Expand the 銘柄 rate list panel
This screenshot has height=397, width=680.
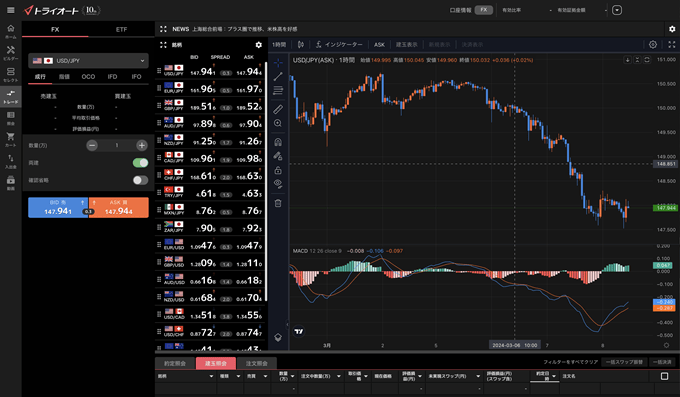163,45
